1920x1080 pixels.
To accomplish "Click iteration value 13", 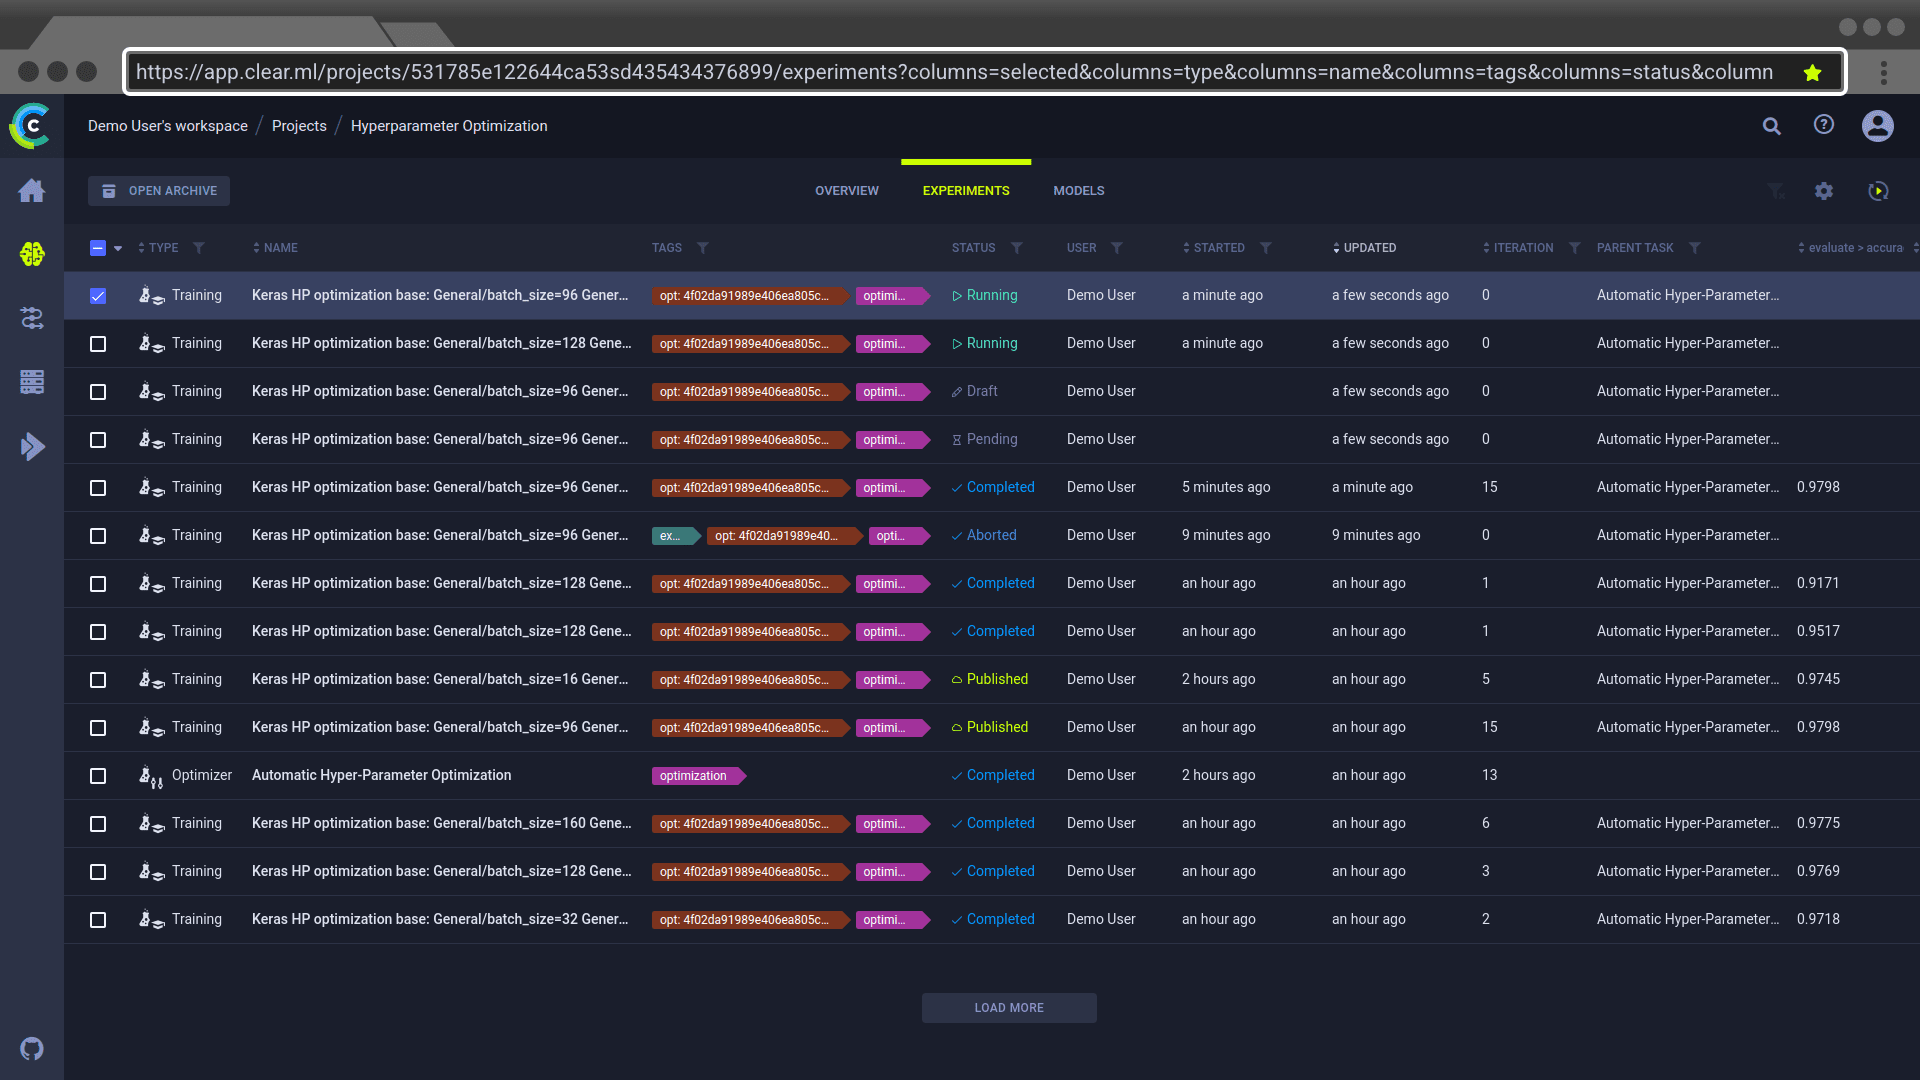I will tap(1489, 776).
